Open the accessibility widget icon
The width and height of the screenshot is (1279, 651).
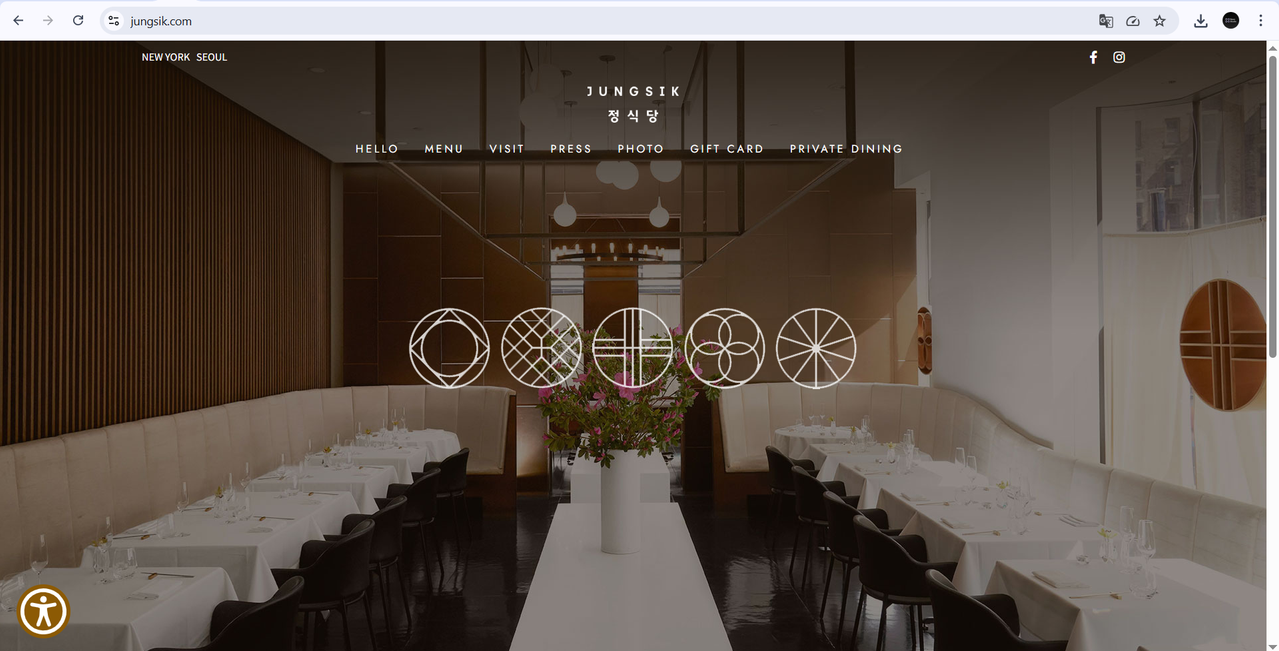pos(43,611)
